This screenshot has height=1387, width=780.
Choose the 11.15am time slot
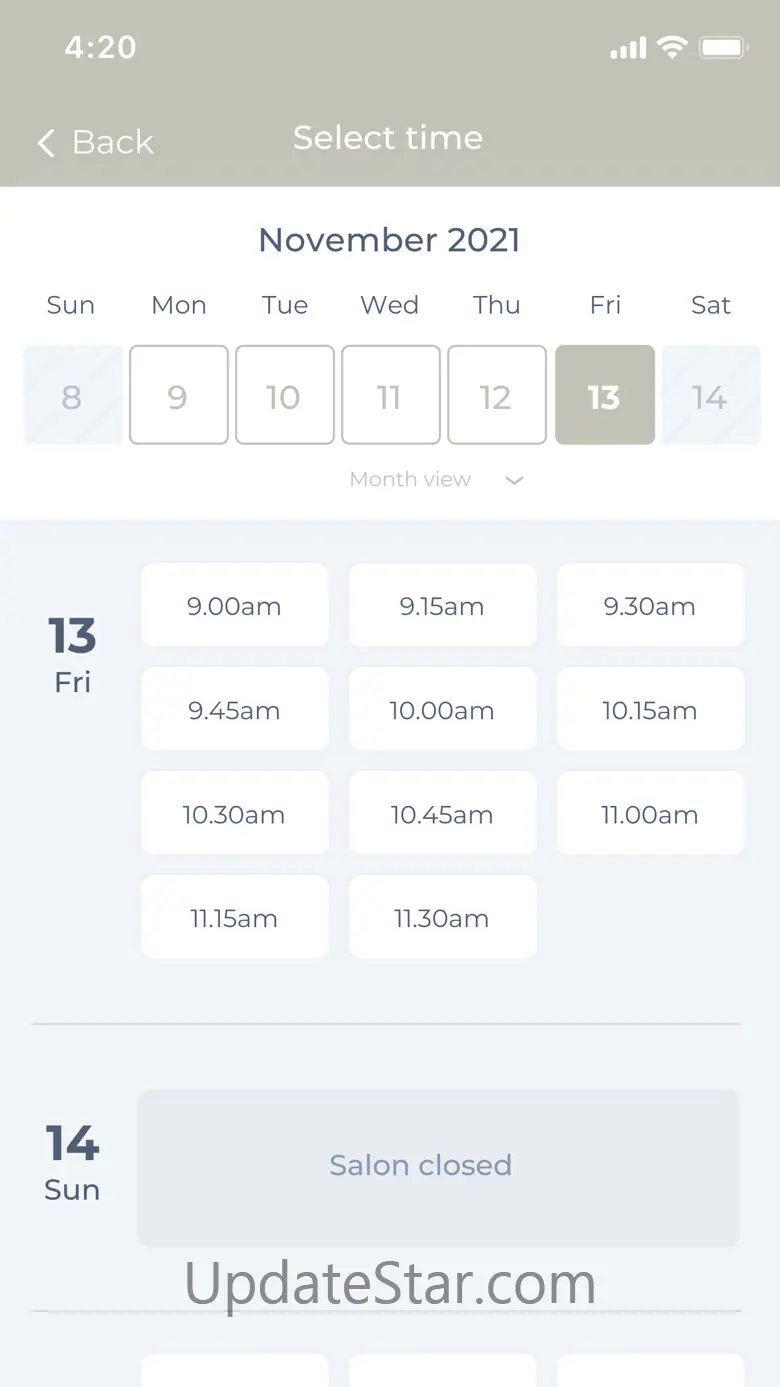[234, 919]
